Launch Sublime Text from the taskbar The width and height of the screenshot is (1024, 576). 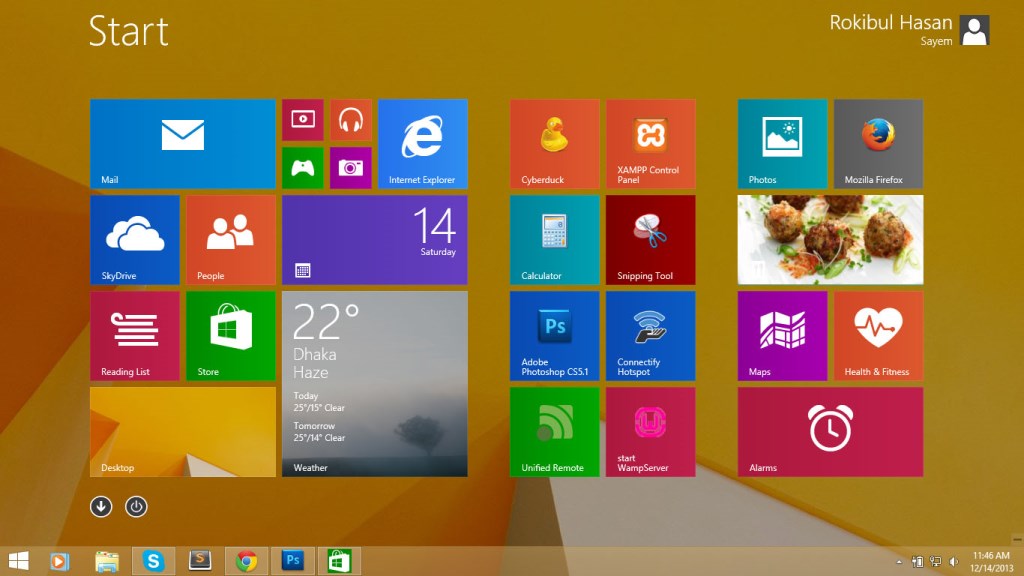click(200, 560)
